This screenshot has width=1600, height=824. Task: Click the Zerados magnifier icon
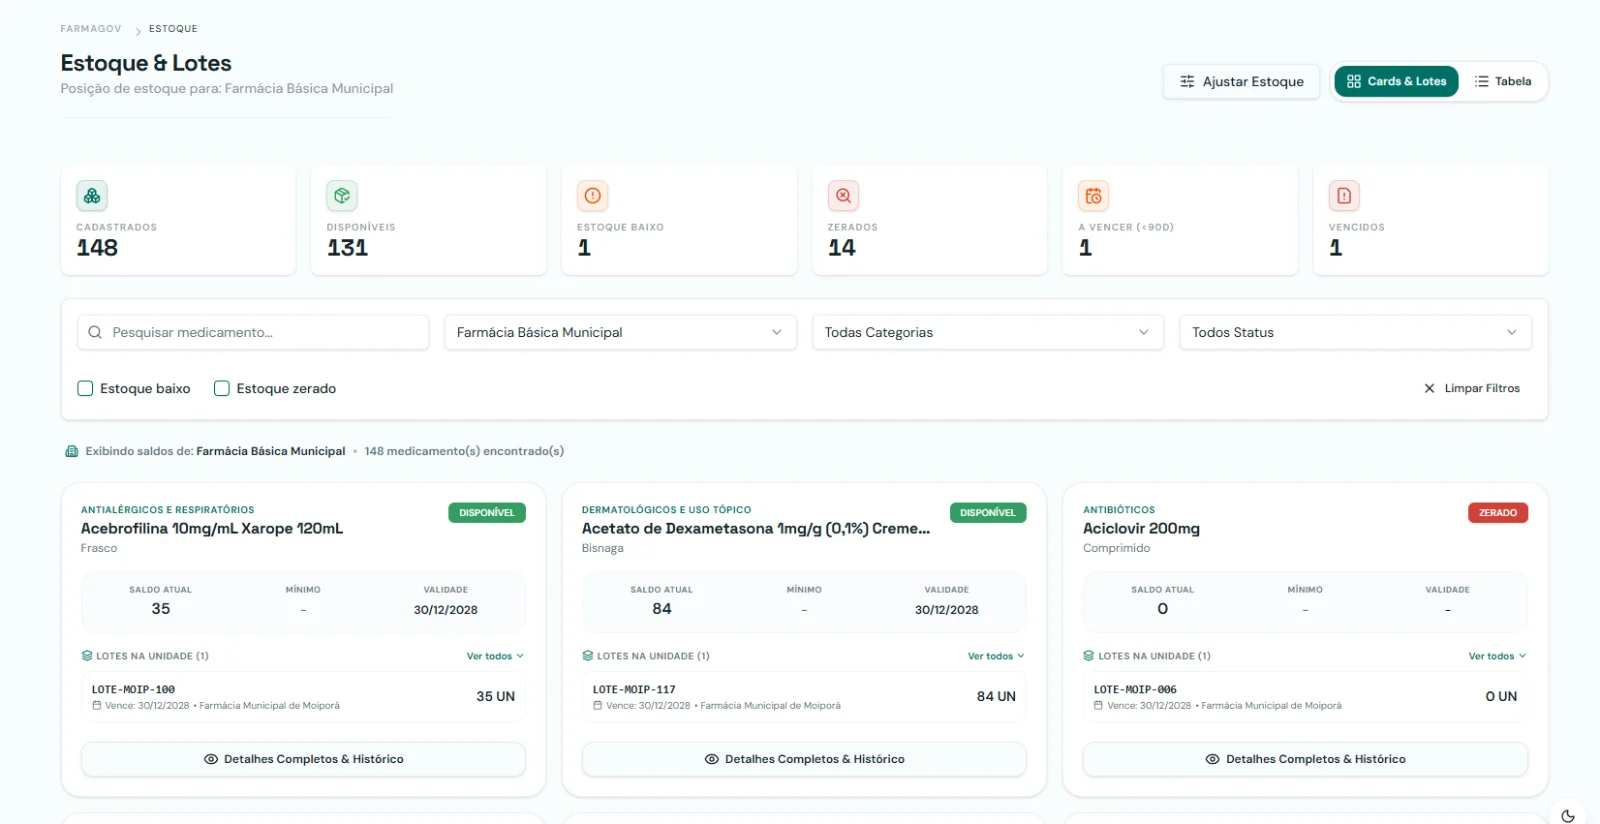pos(843,196)
